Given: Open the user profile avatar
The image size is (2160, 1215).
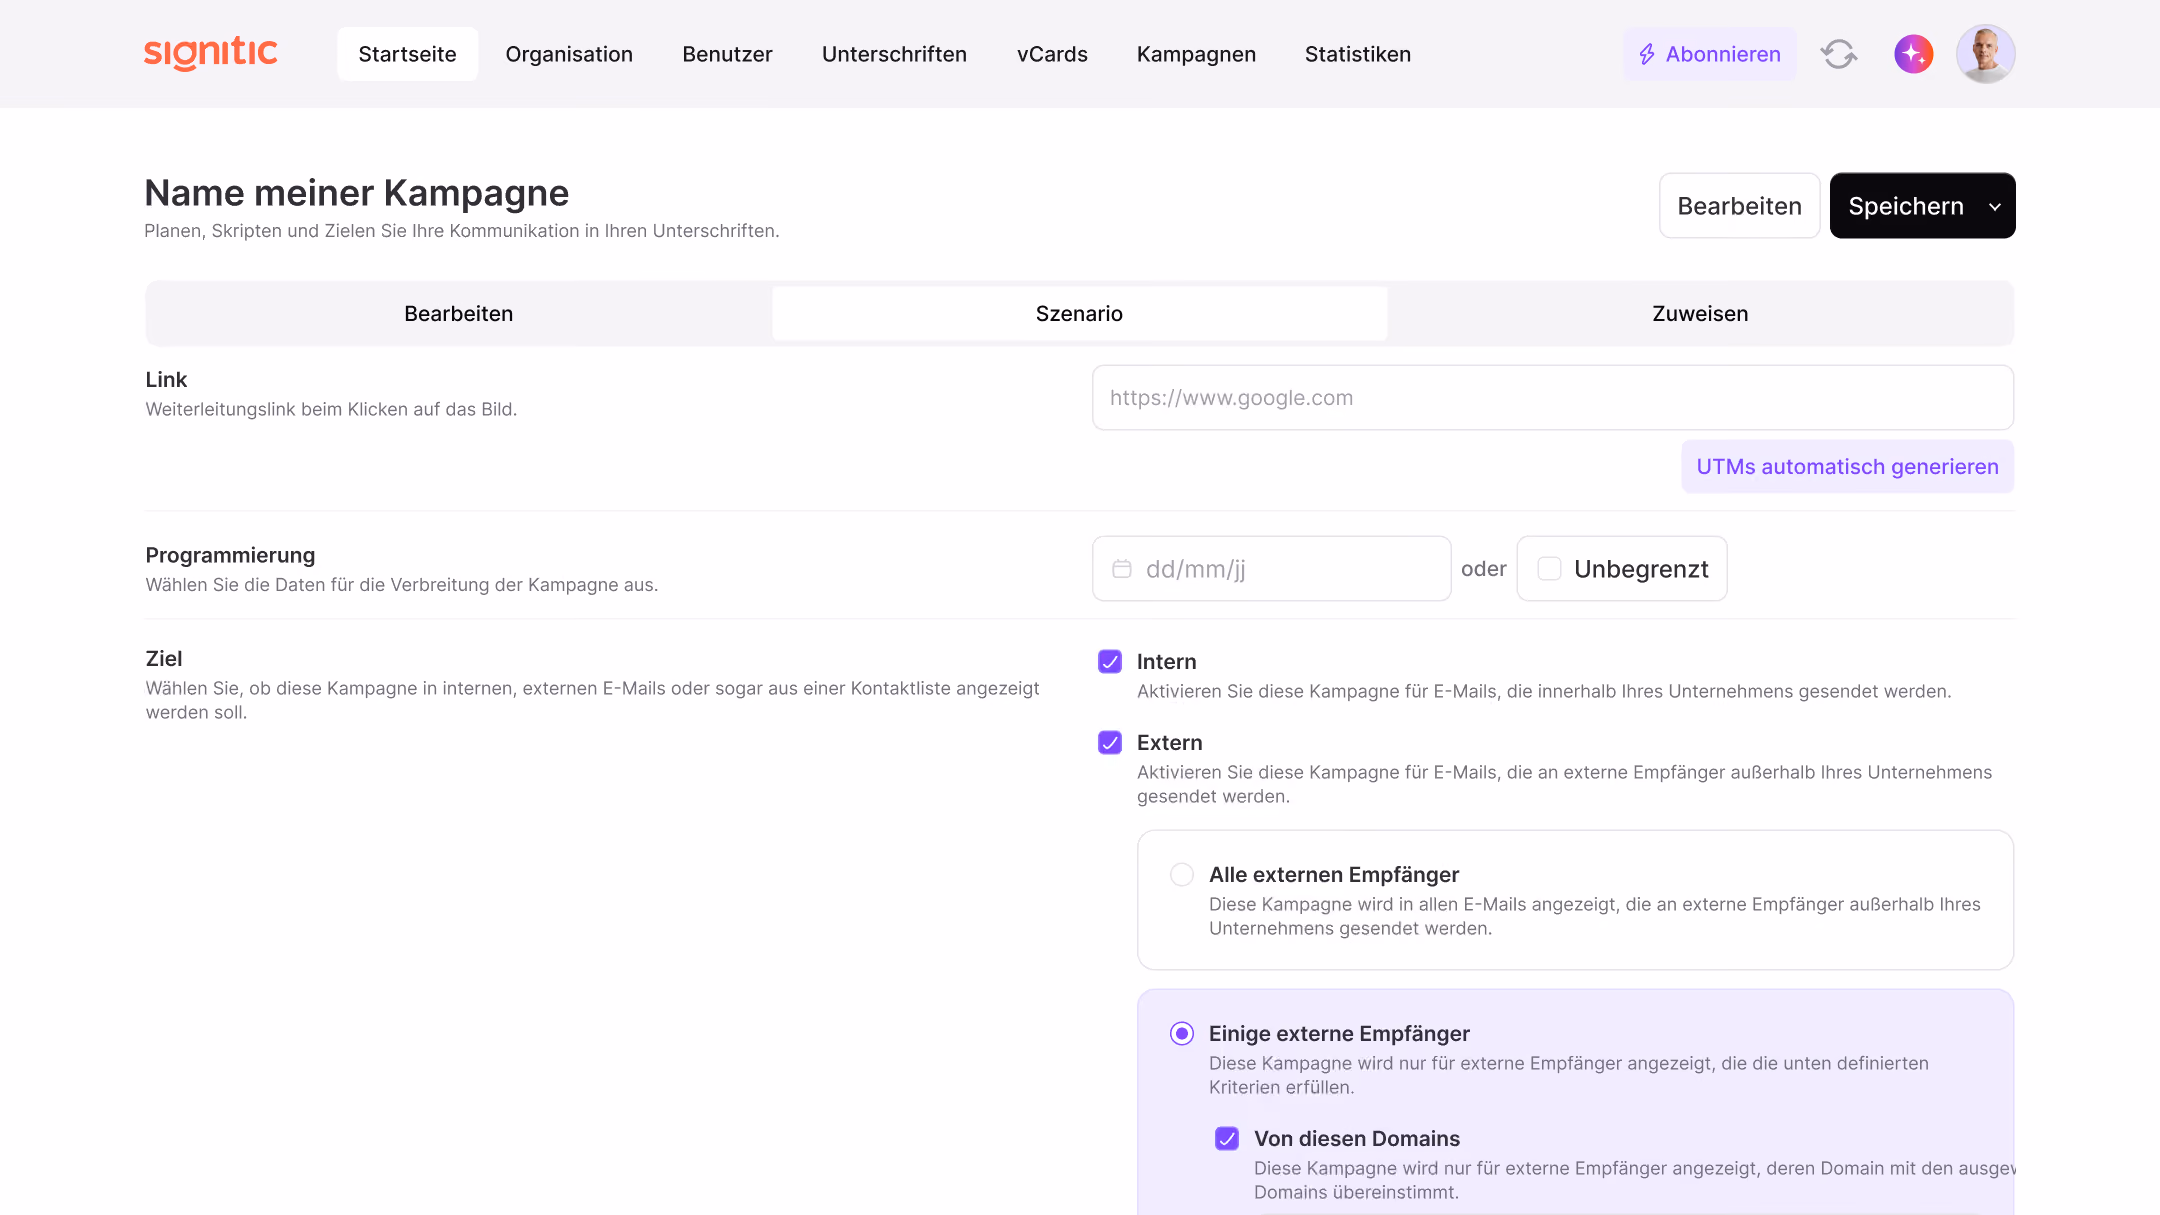Looking at the screenshot, I should (1985, 54).
